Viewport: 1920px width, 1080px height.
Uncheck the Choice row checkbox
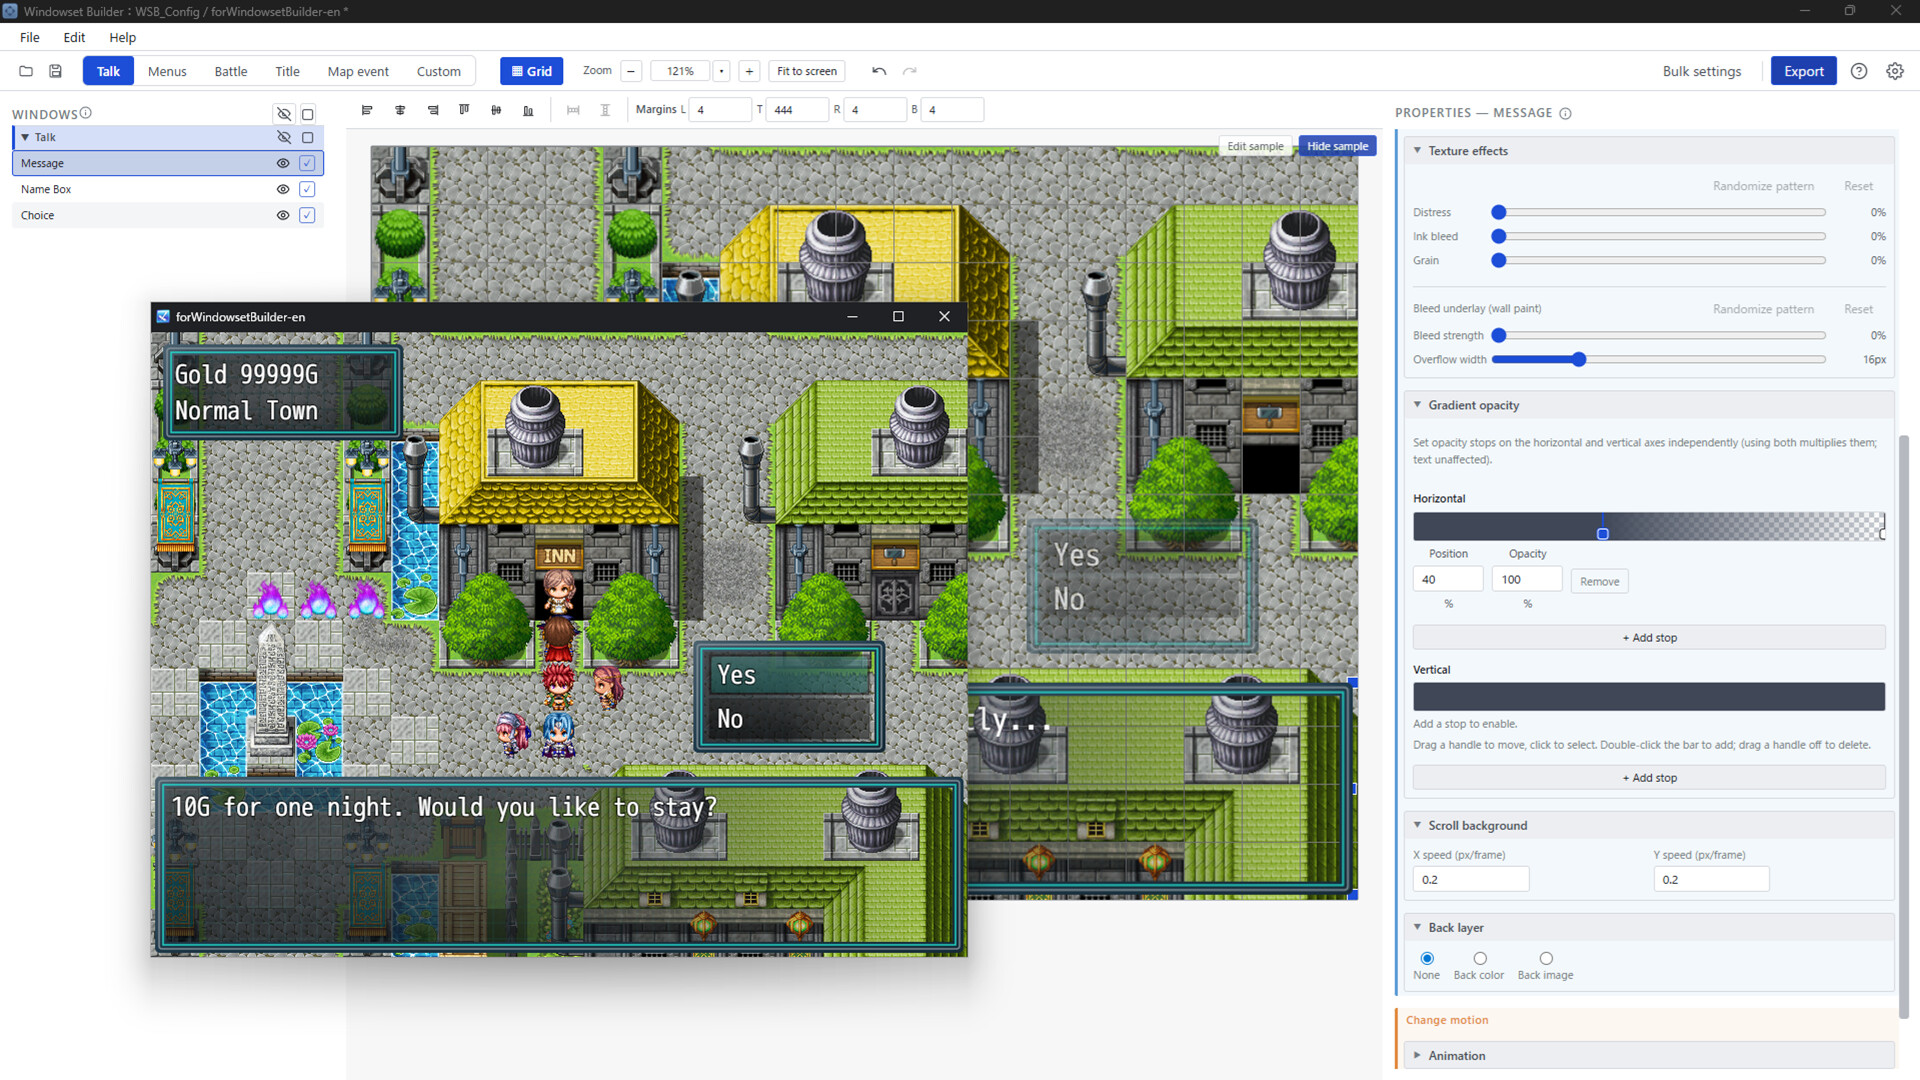pyautogui.click(x=307, y=215)
